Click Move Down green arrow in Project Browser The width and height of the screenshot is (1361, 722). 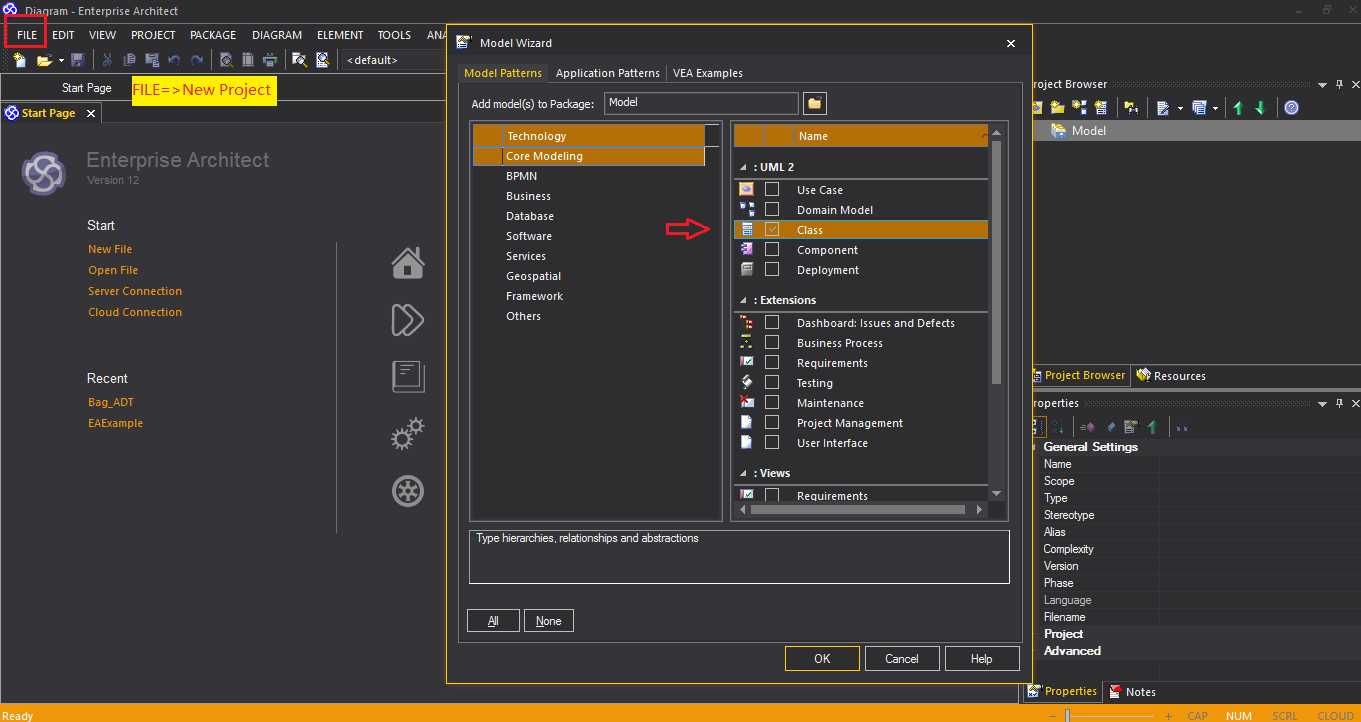pos(1260,107)
